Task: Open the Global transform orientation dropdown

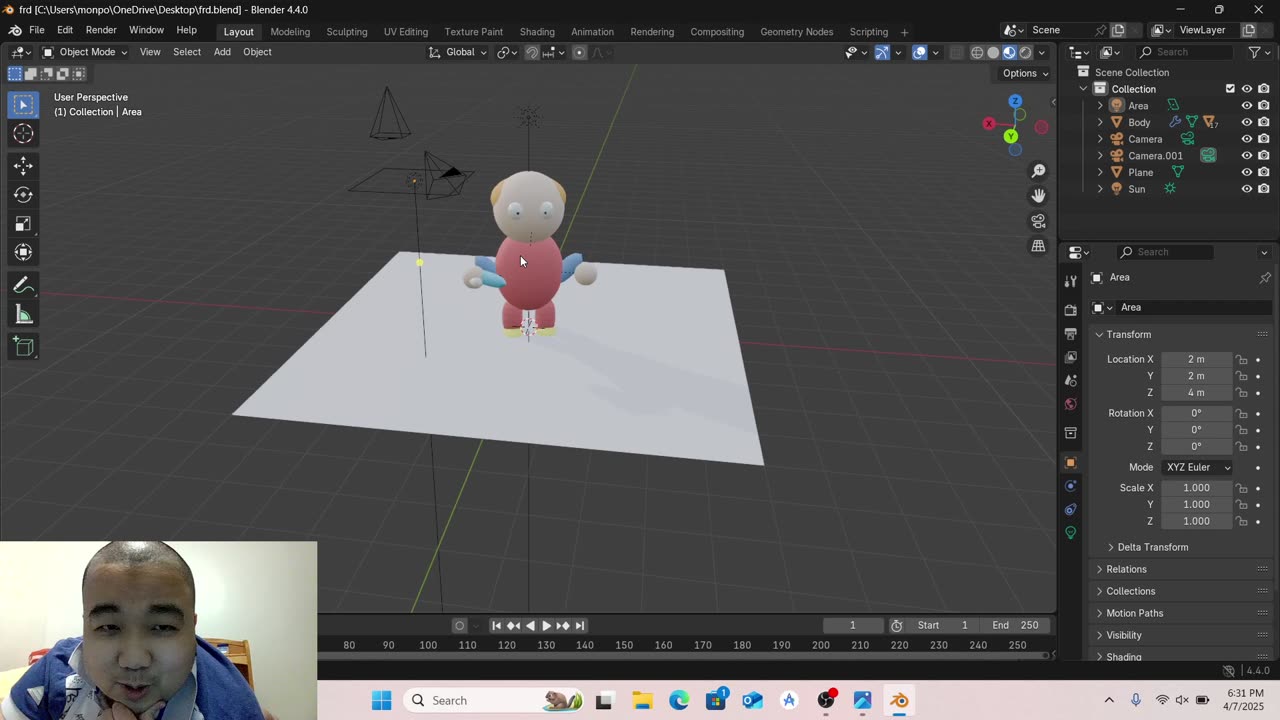Action: pos(458,52)
